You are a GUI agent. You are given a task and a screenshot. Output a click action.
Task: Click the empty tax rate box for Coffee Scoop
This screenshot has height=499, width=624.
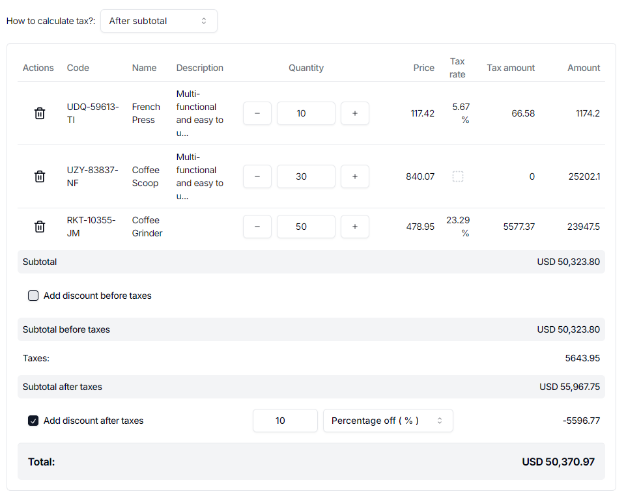click(458, 177)
